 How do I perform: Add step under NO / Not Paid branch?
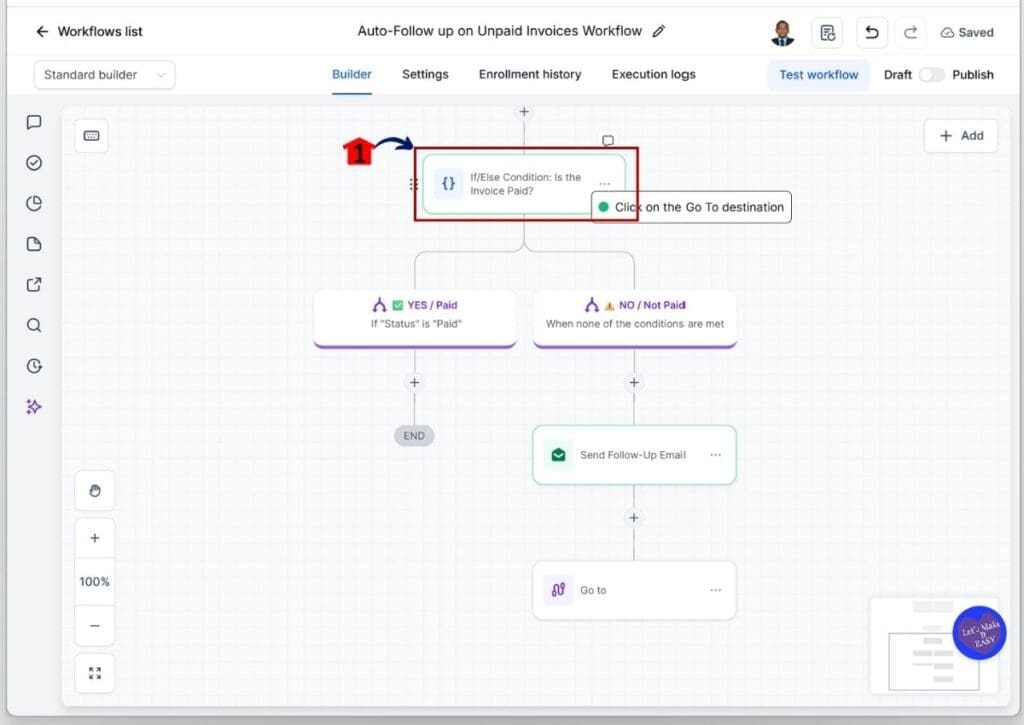(633, 382)
